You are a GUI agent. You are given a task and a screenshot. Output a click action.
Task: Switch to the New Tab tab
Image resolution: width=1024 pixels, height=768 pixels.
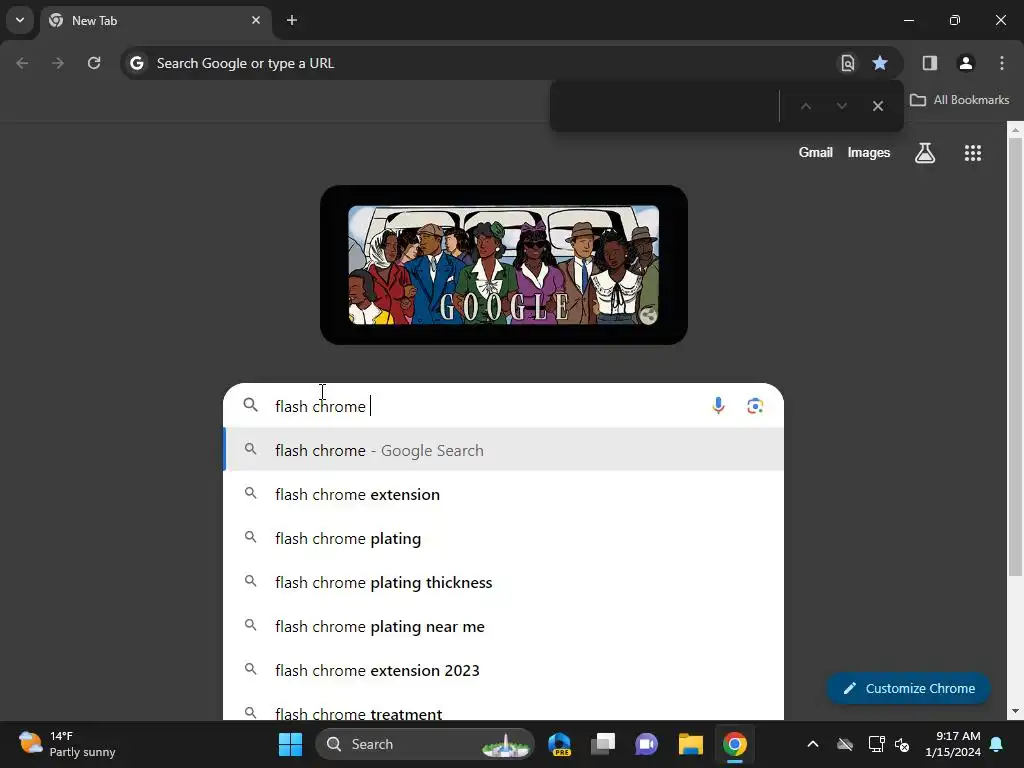point(155,21)
